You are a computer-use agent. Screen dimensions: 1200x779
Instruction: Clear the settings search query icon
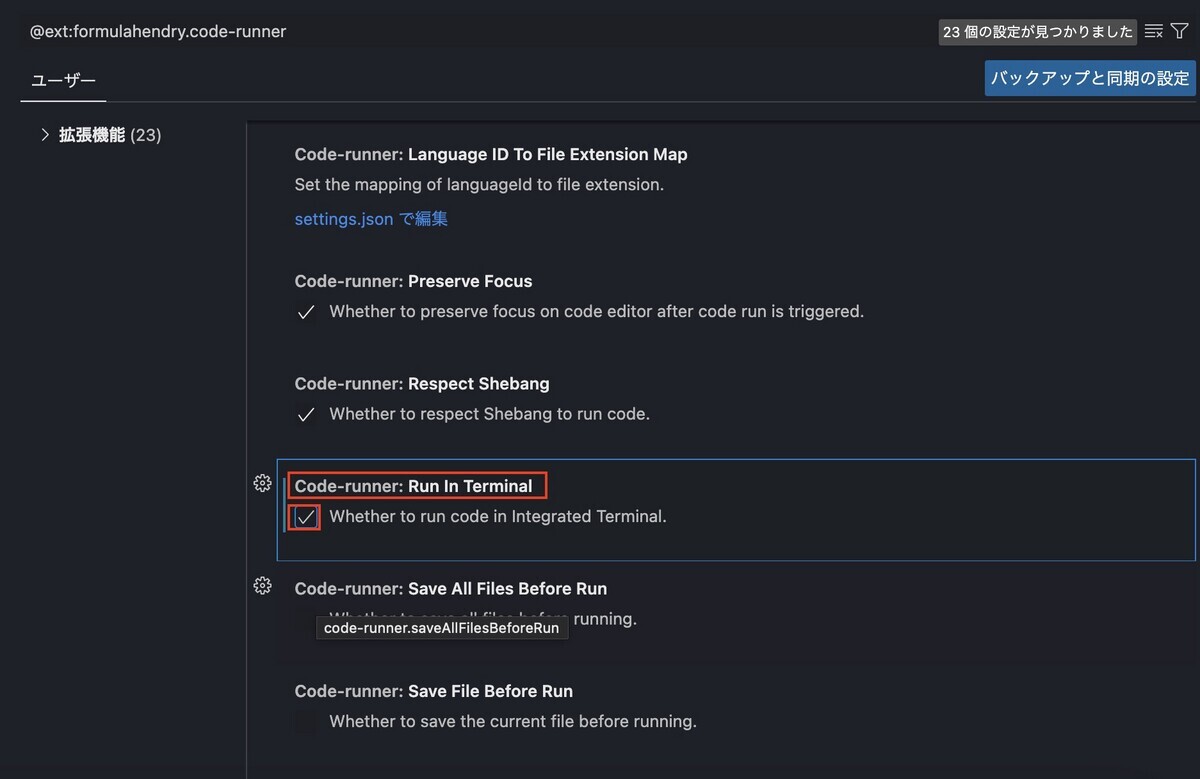pyautogui.click(x=1155, y=31)
